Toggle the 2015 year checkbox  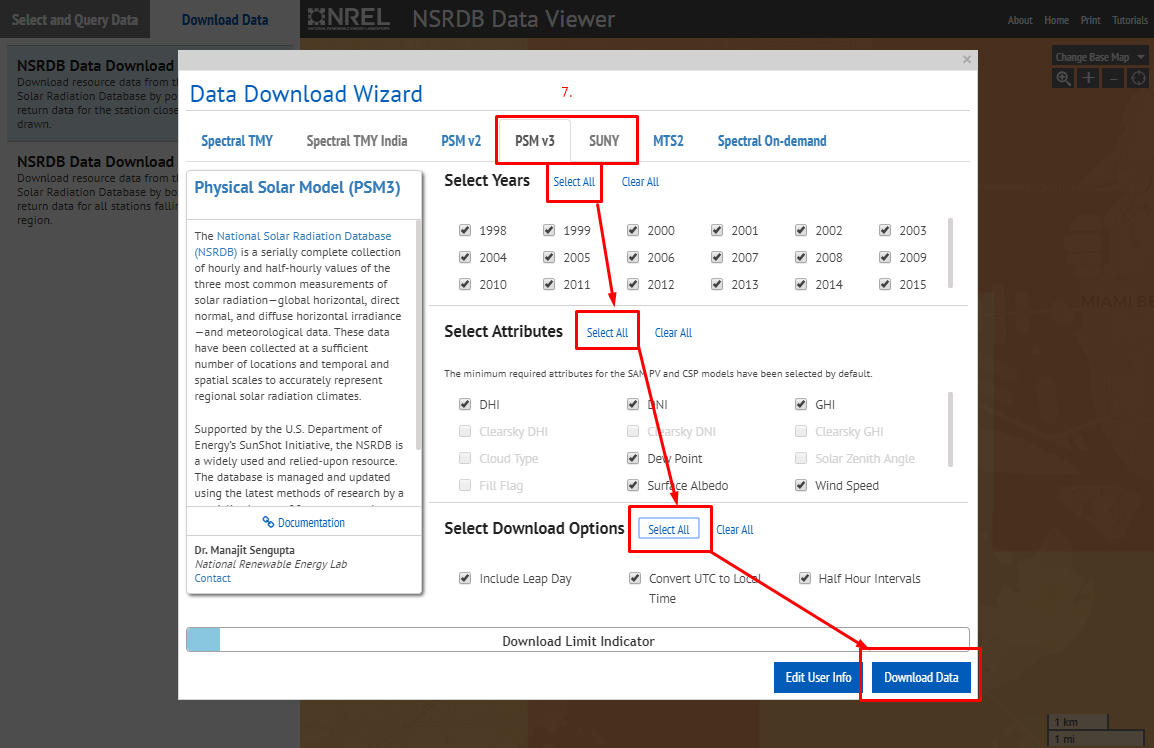[885, 284]
